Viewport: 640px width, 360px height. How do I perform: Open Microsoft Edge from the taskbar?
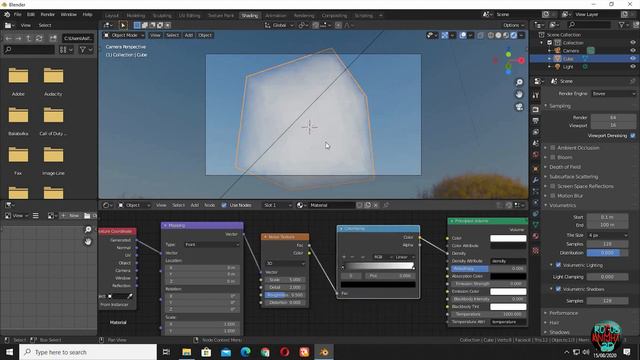(x=245, y=352)
